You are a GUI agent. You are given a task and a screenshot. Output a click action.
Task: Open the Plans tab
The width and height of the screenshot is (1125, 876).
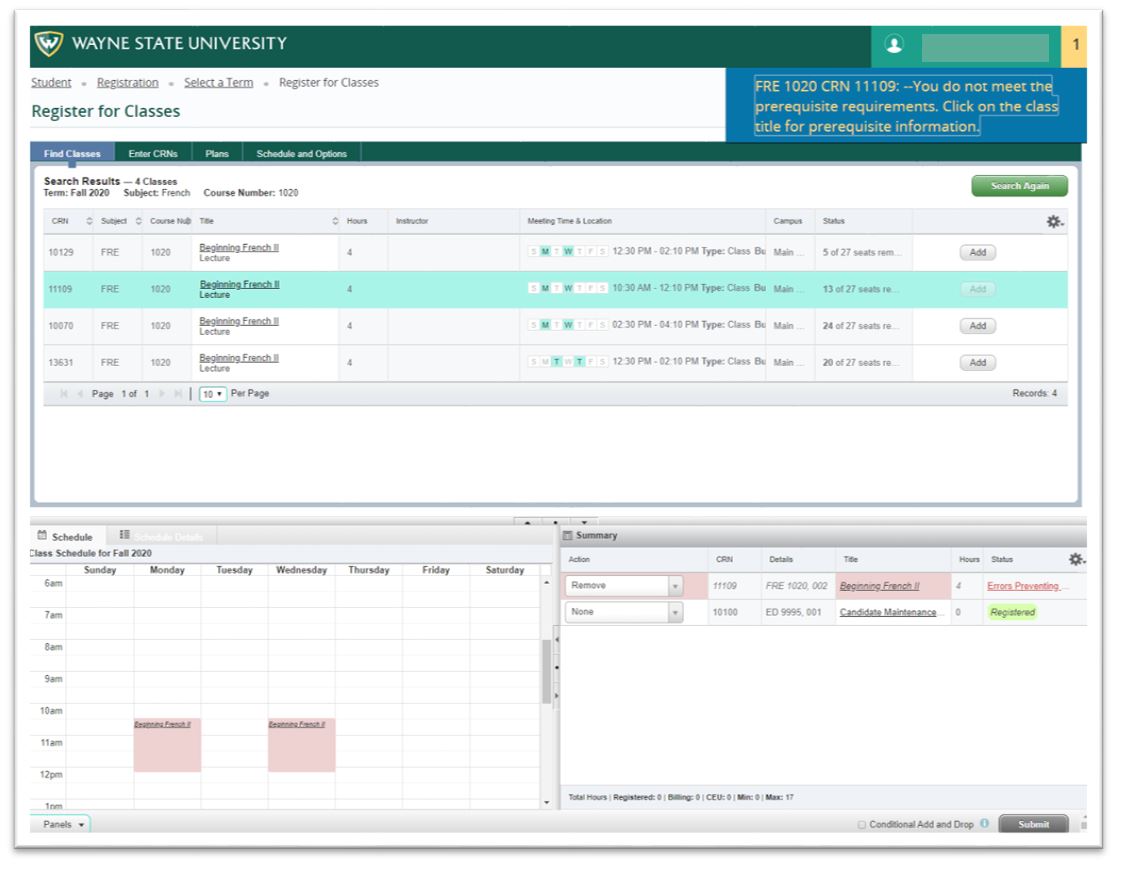pyautogui.click(x=217, y=154)
